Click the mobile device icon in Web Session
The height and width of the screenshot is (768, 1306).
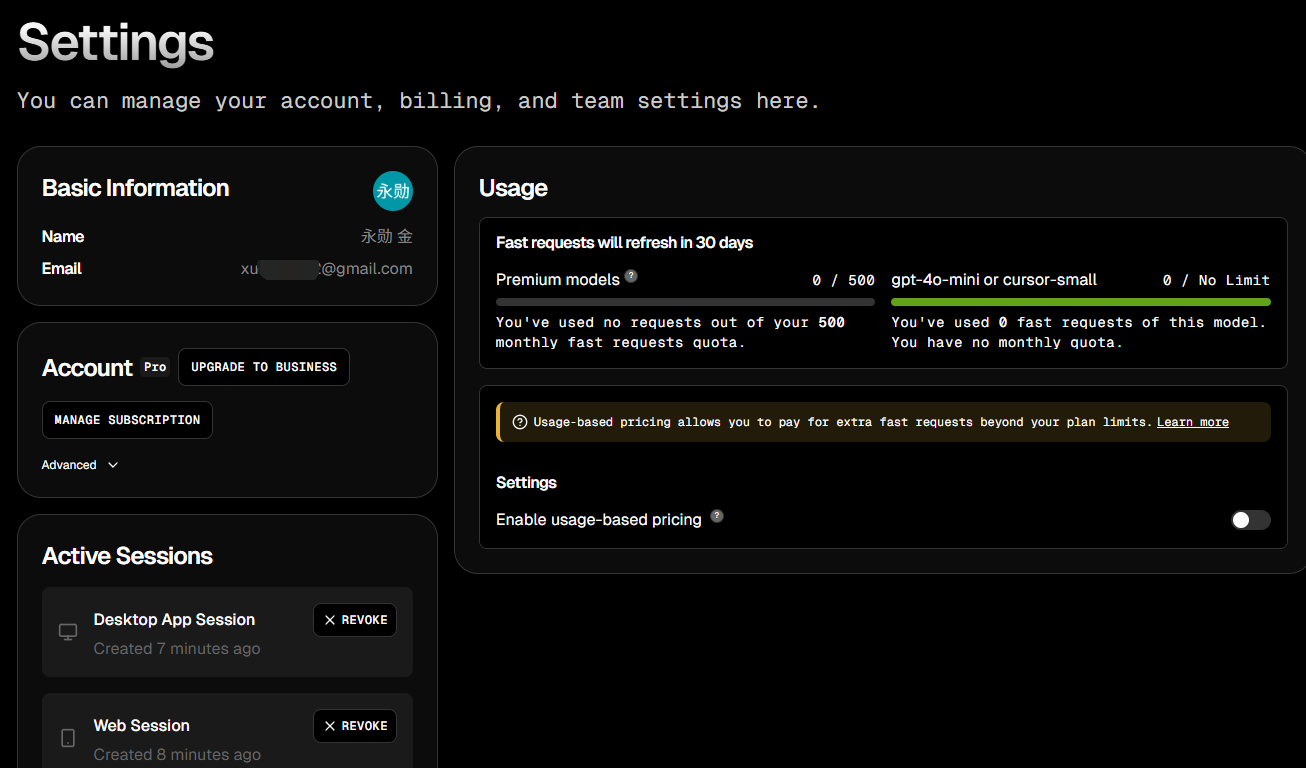68,738
